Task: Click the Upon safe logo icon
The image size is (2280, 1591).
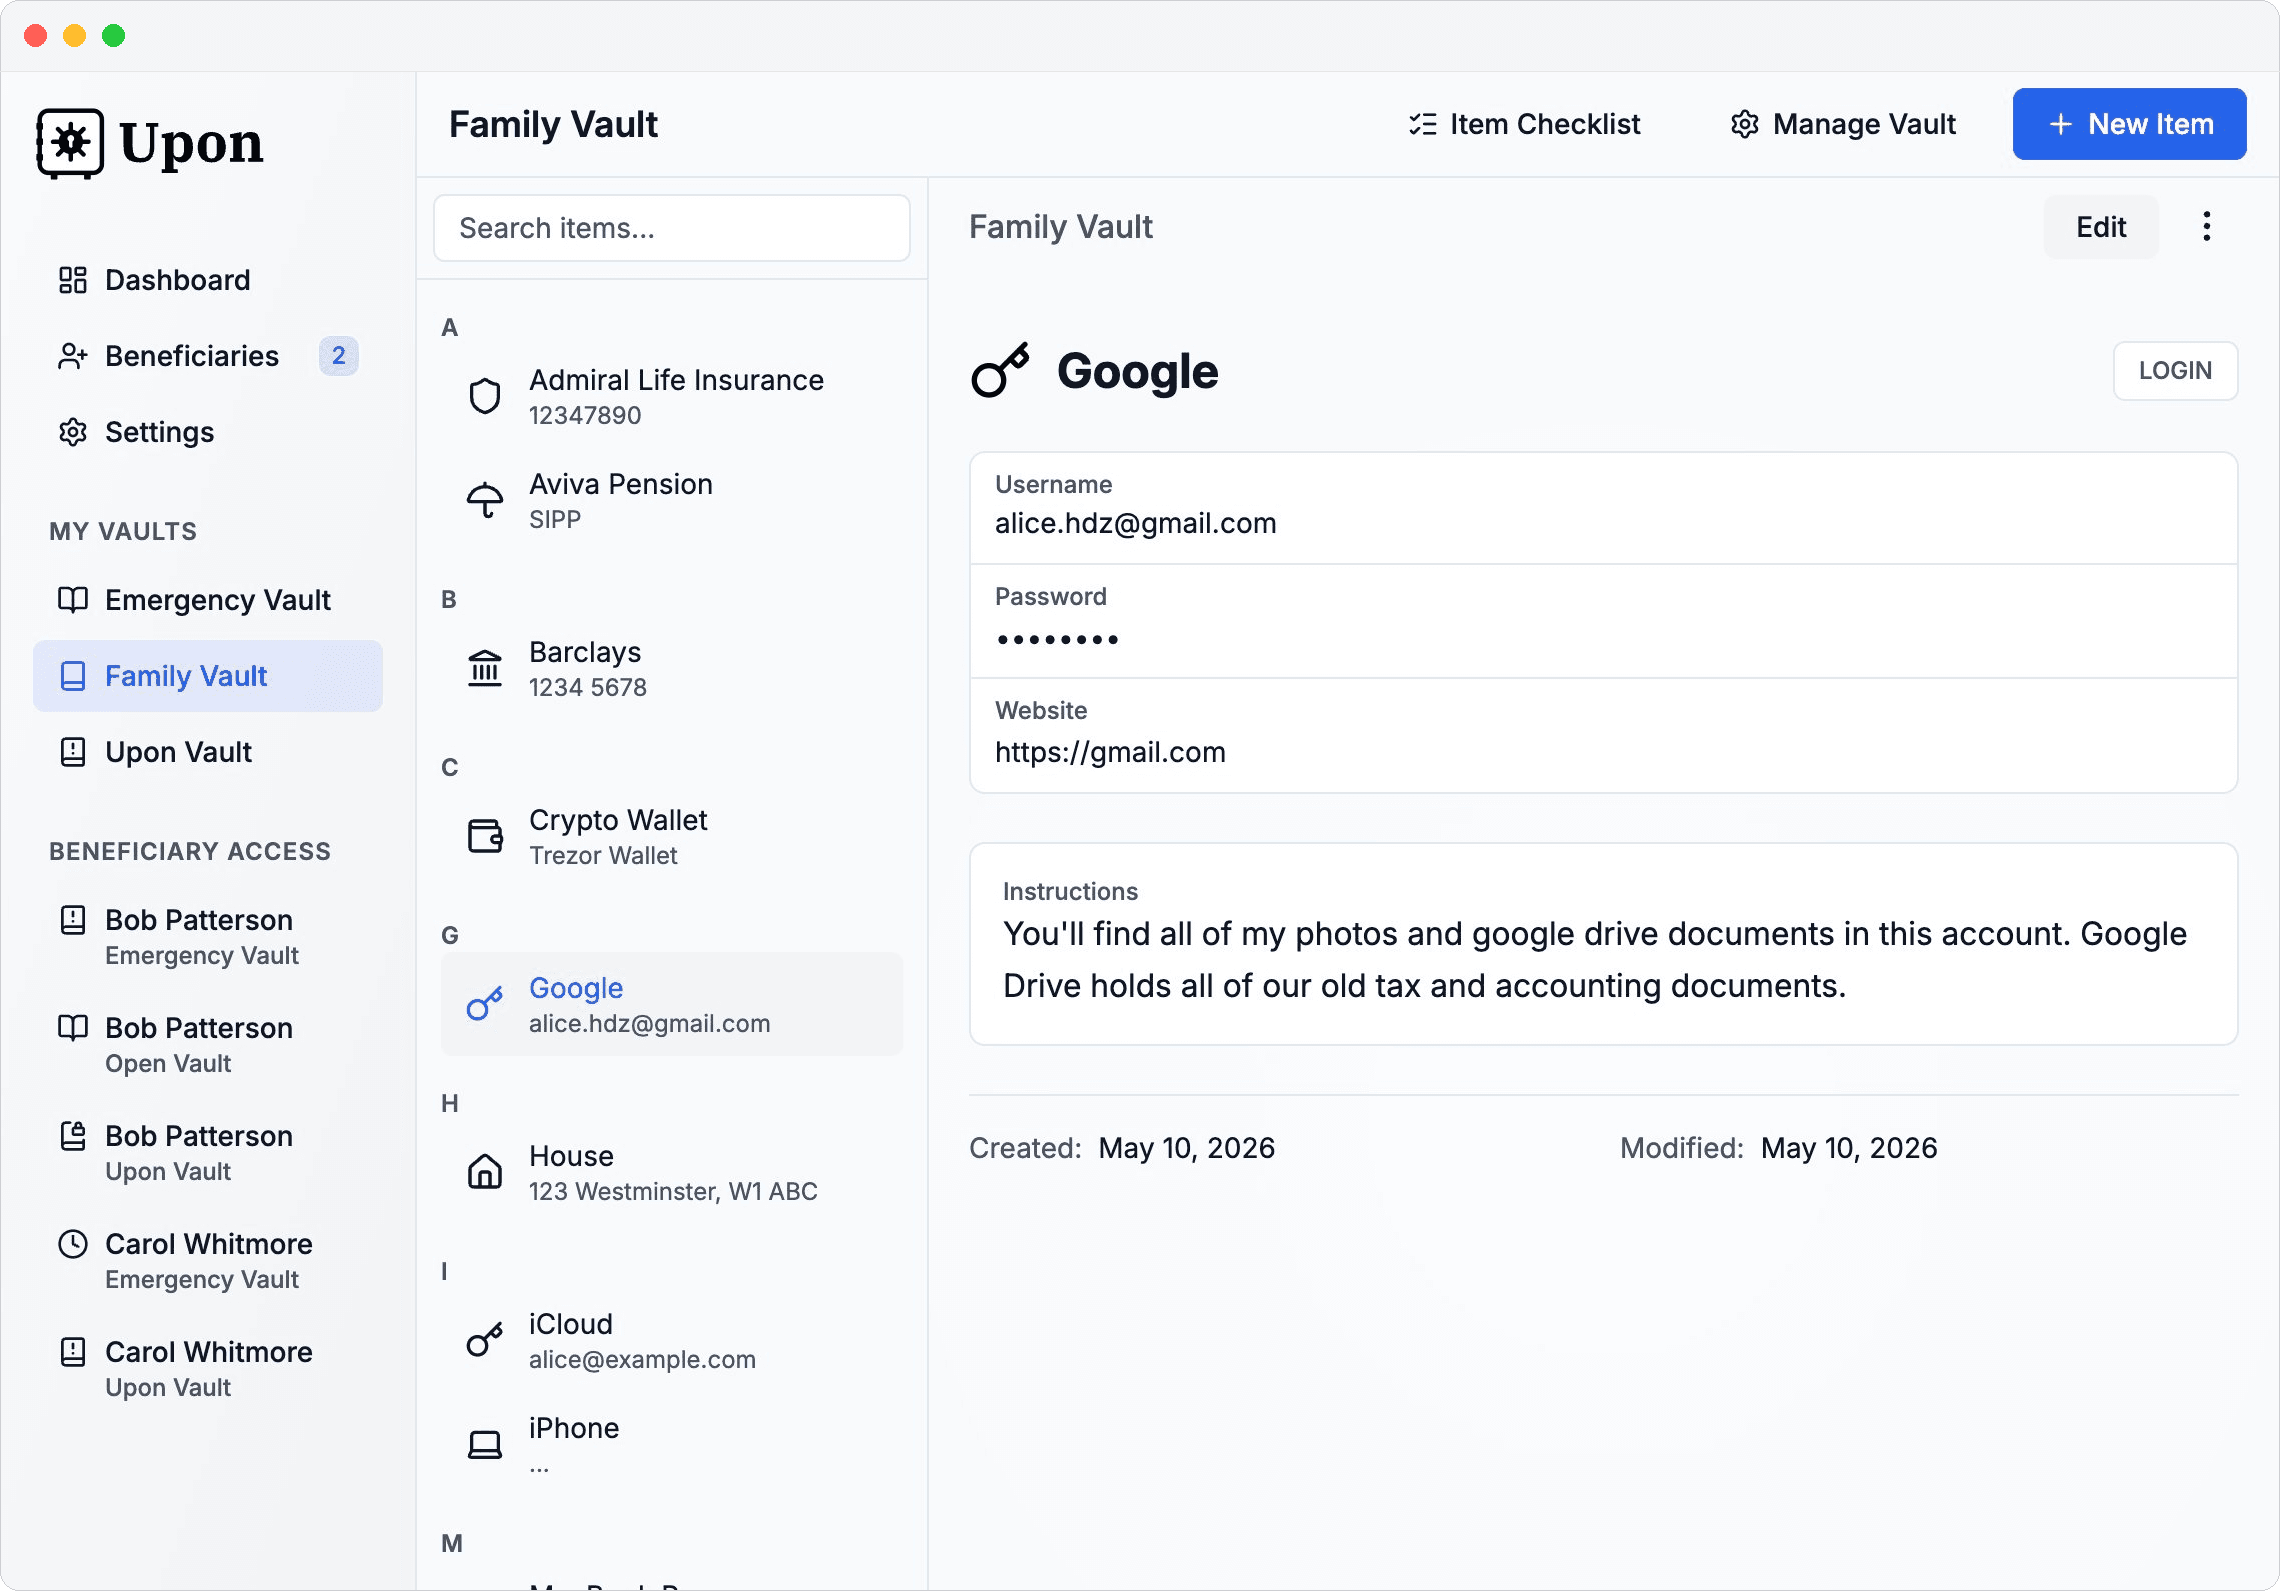Action: click(x=70, y=143)
